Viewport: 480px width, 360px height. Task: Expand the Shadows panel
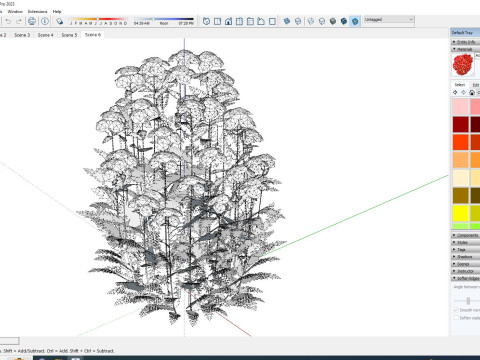tap(466, 257)
